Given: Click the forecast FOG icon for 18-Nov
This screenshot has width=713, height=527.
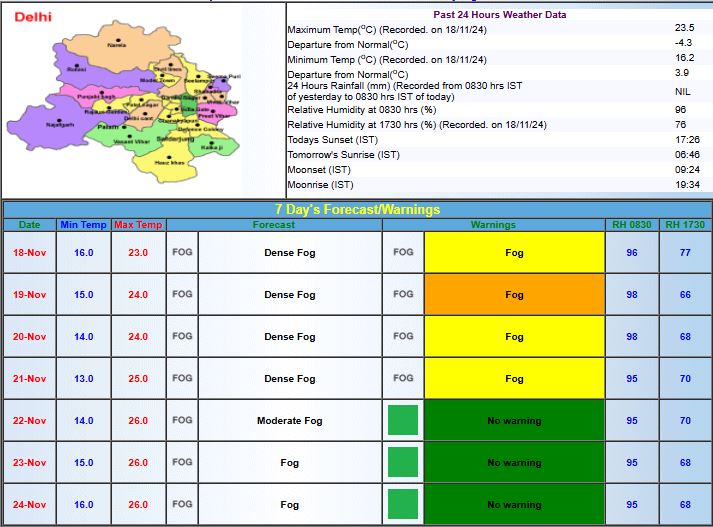Looking at the screenshot, I should tap(182, 252).
